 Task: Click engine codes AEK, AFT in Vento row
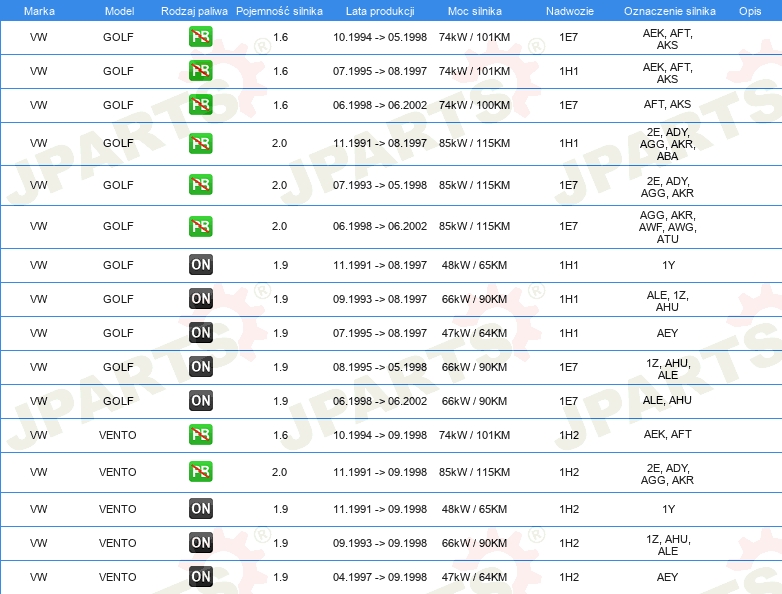point(667,434)
